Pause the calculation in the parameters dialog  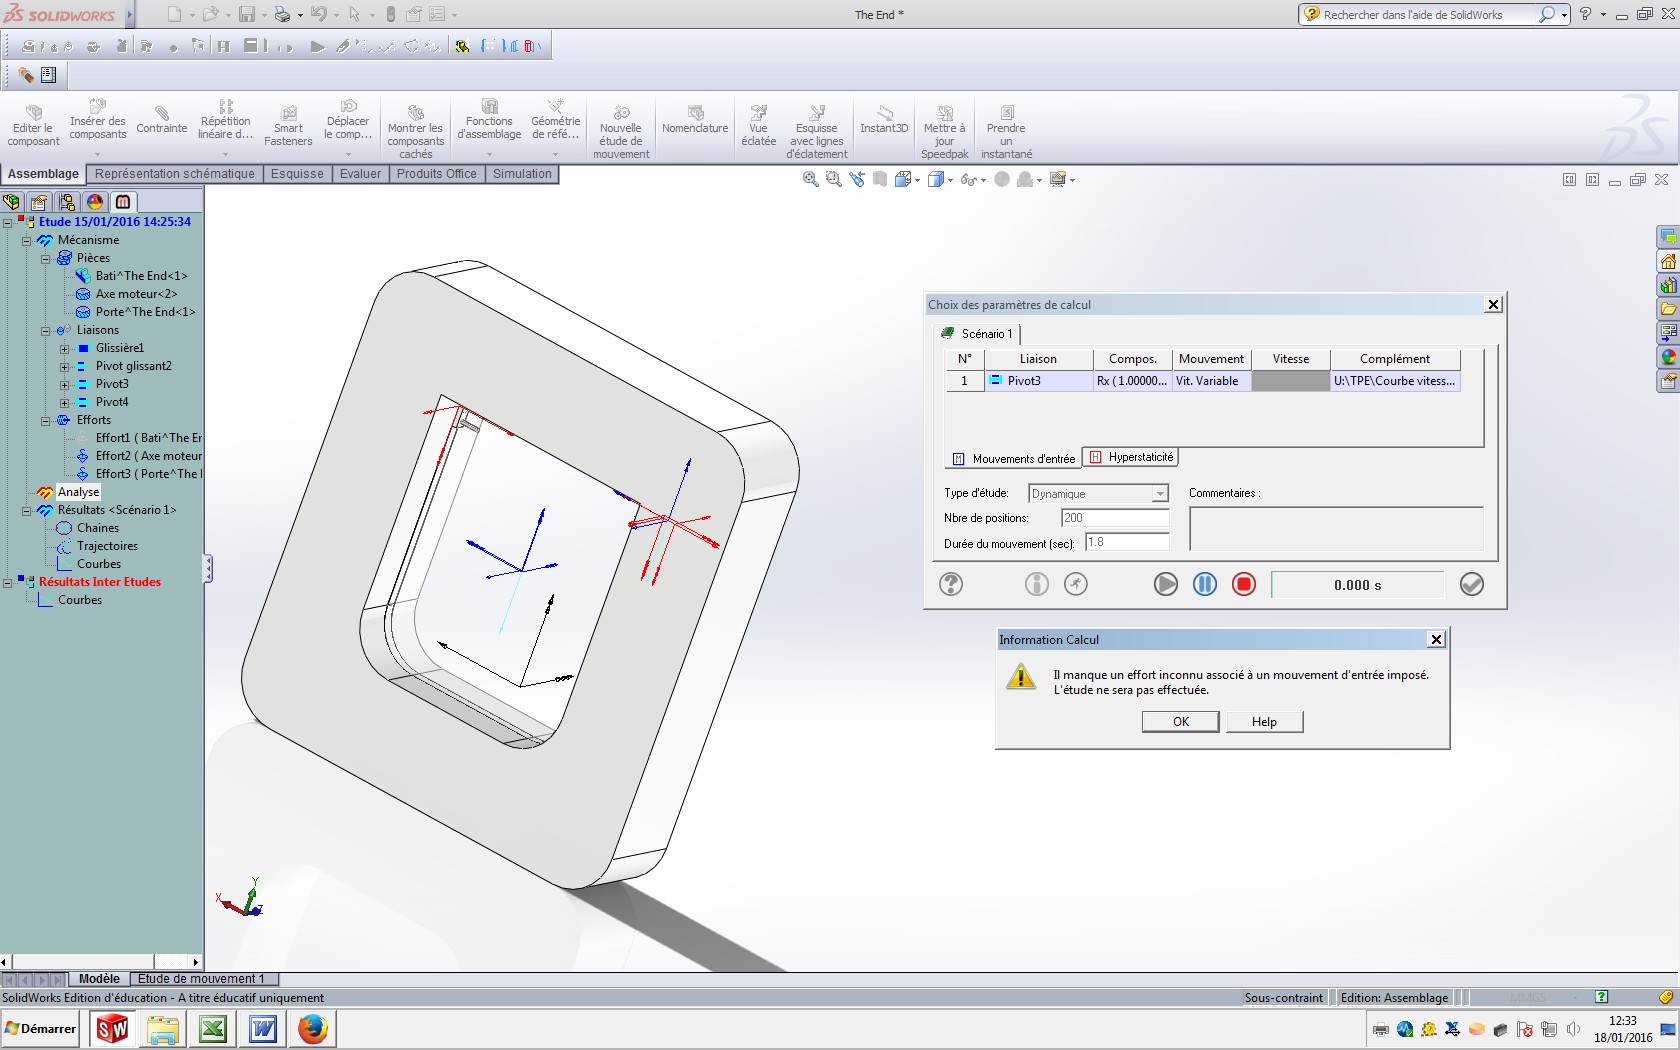pos(1205,584)
